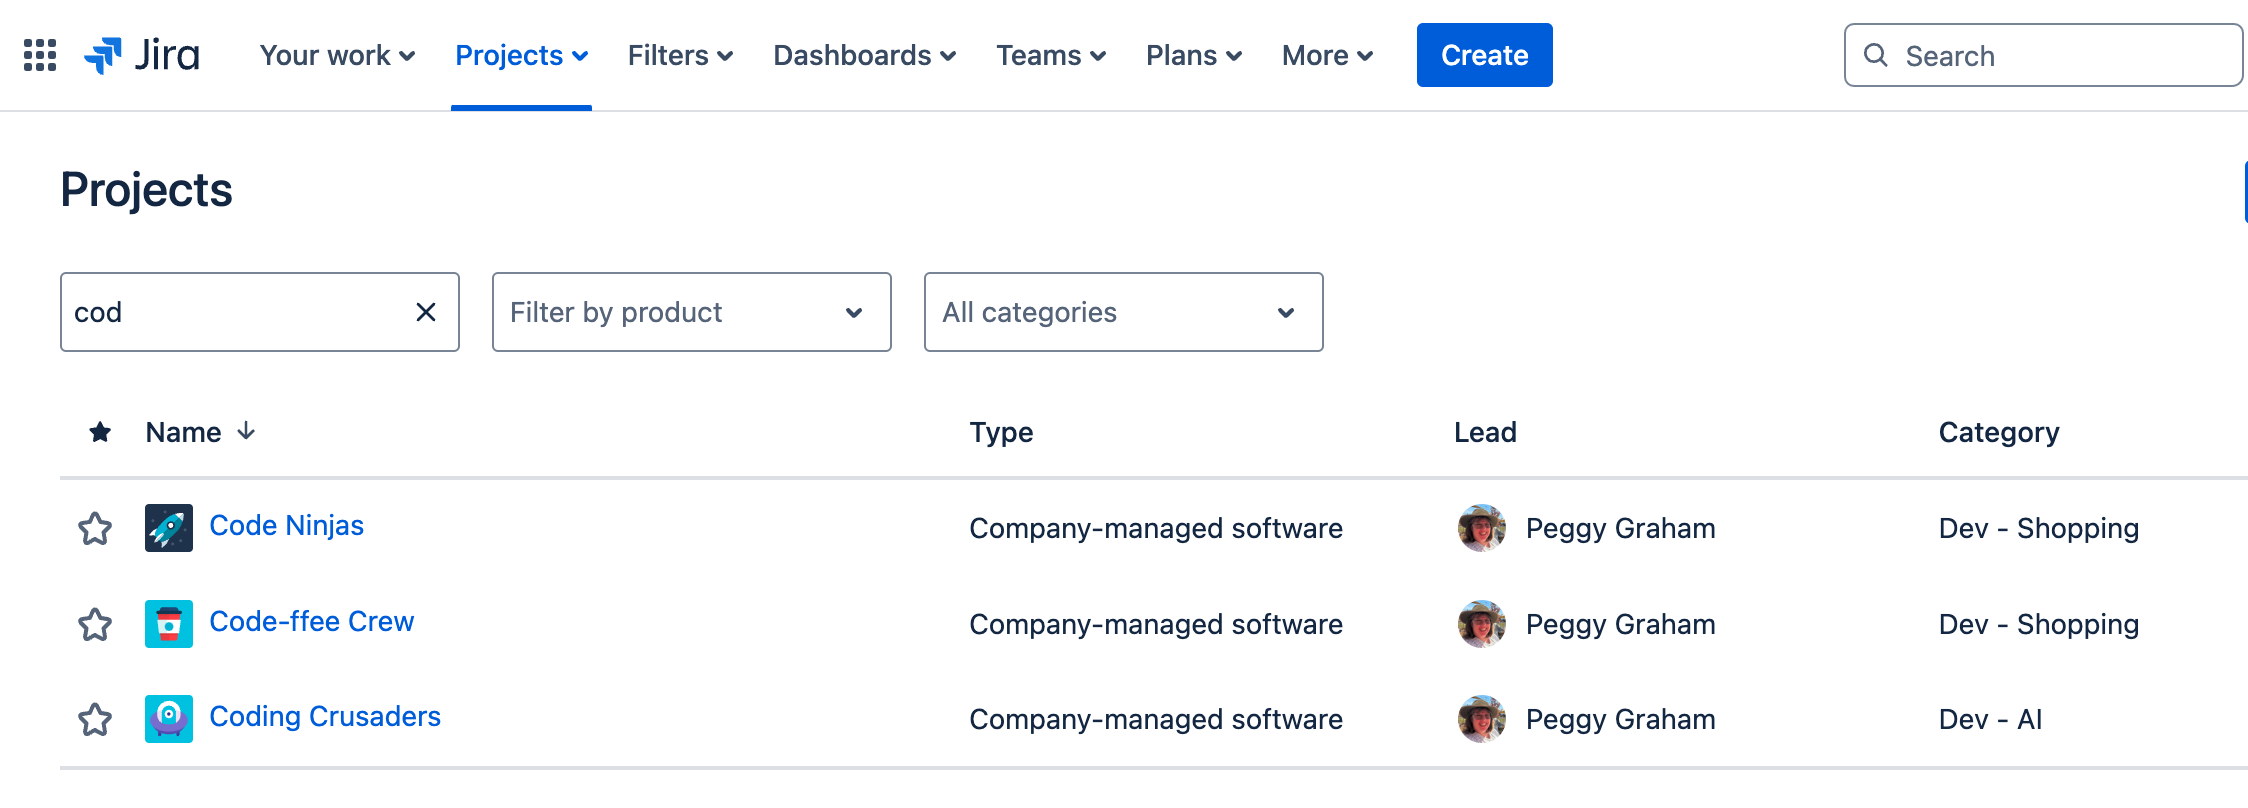Viewport: 2248px width, 808px height.
Task: Expand the Dashboards menu
Action: [864, 55]
